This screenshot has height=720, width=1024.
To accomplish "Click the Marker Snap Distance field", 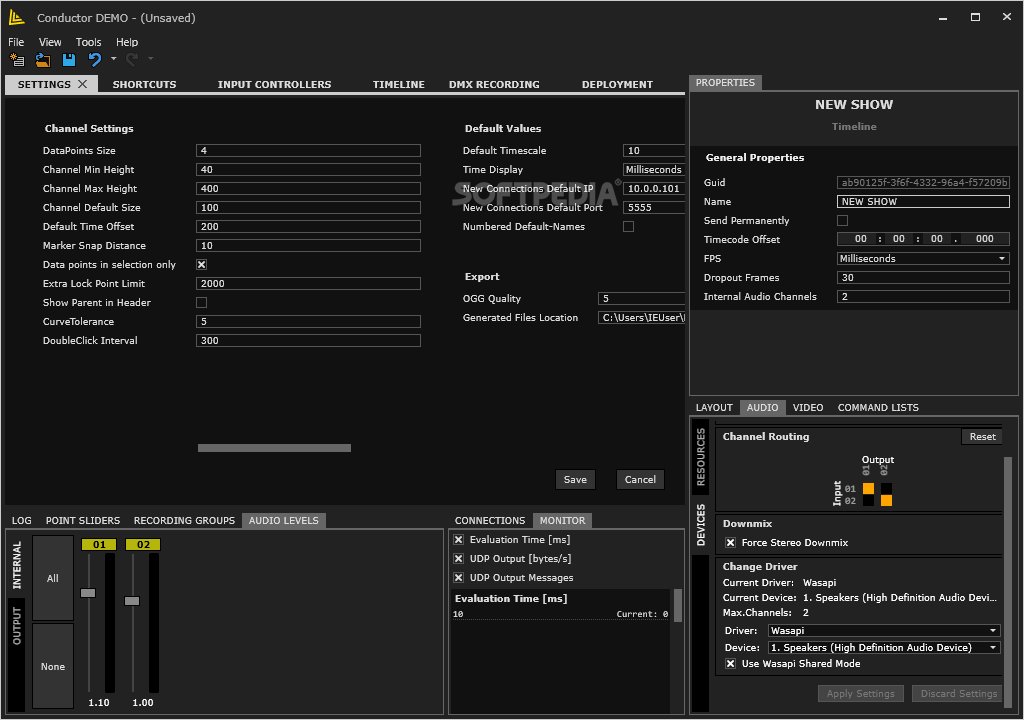I will (x=308, y=246).
